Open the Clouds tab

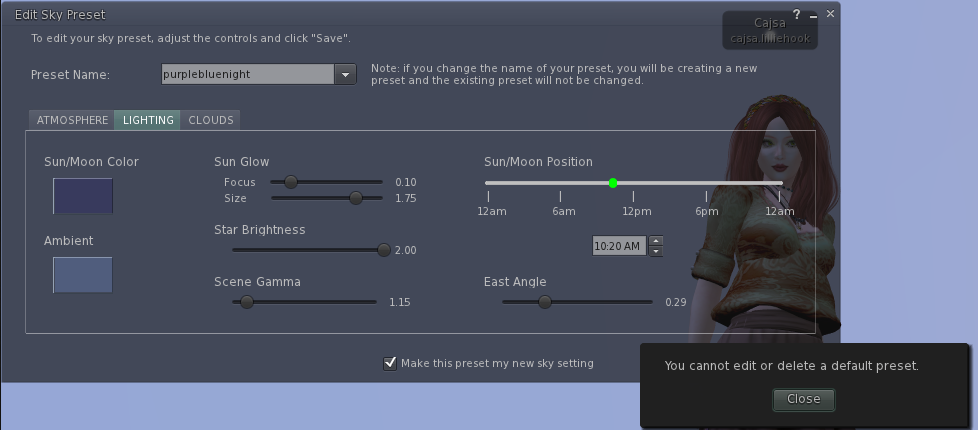pyautogui.click(x=211, y=120)
